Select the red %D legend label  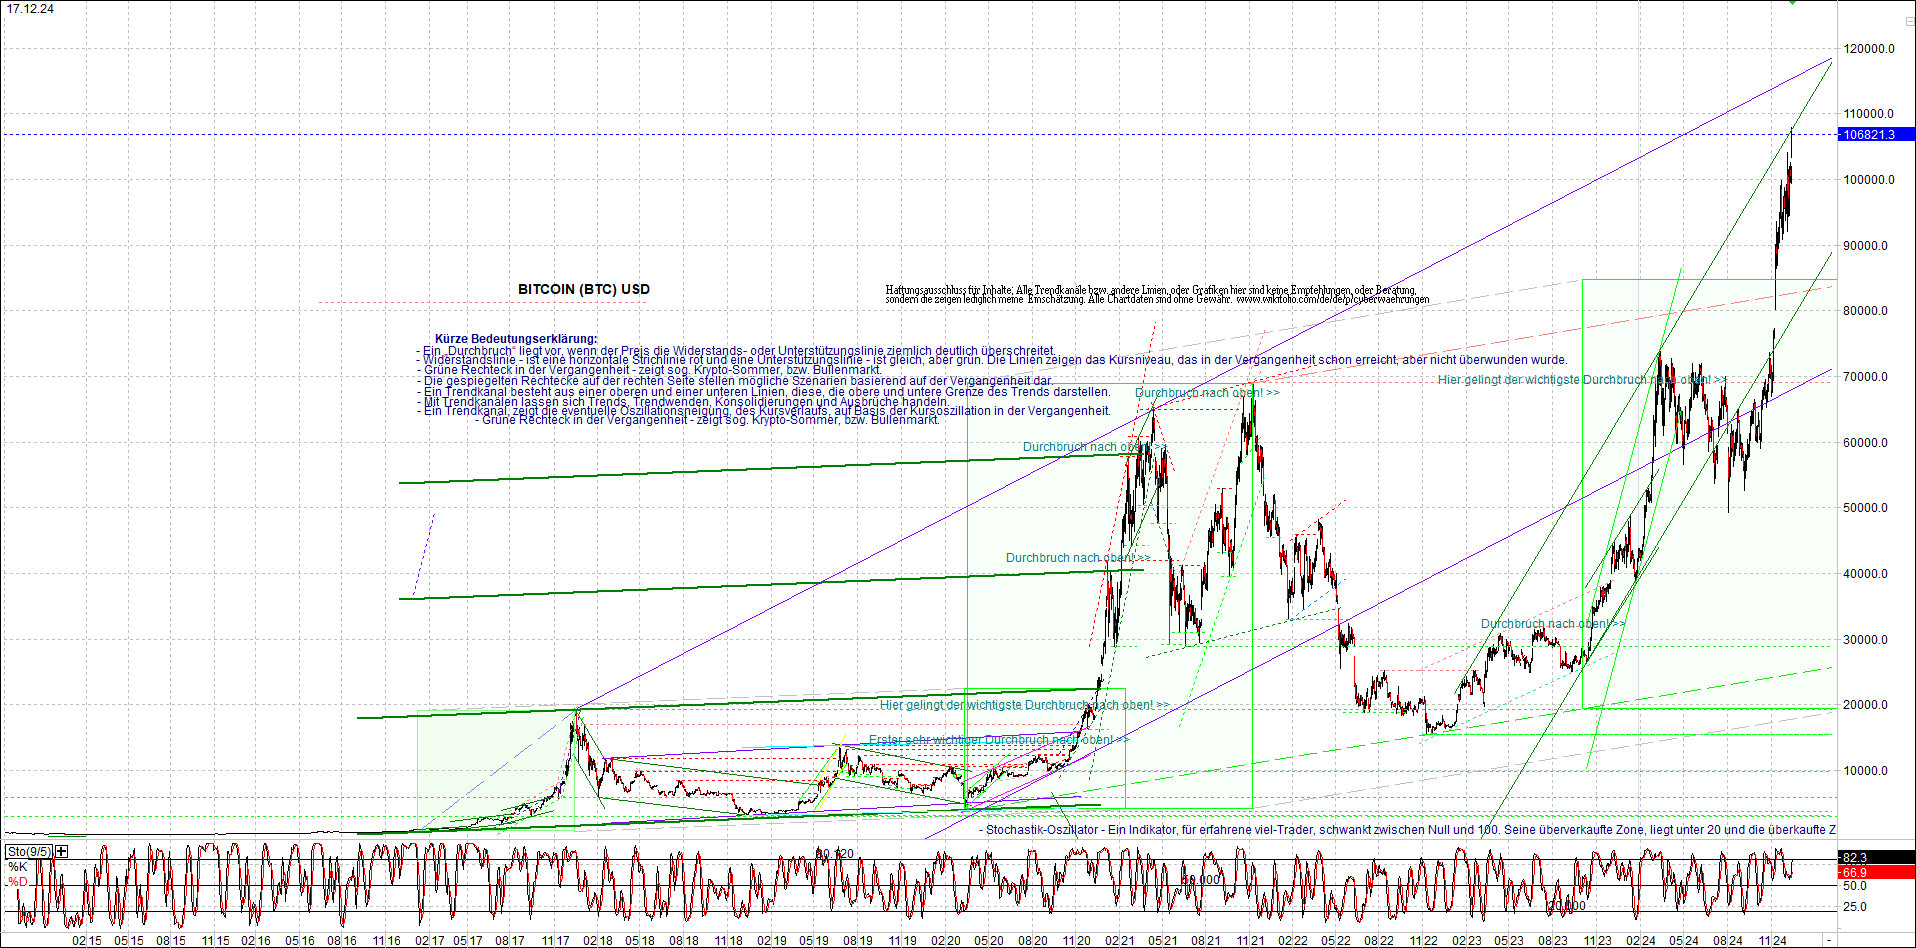click(17, 881)
